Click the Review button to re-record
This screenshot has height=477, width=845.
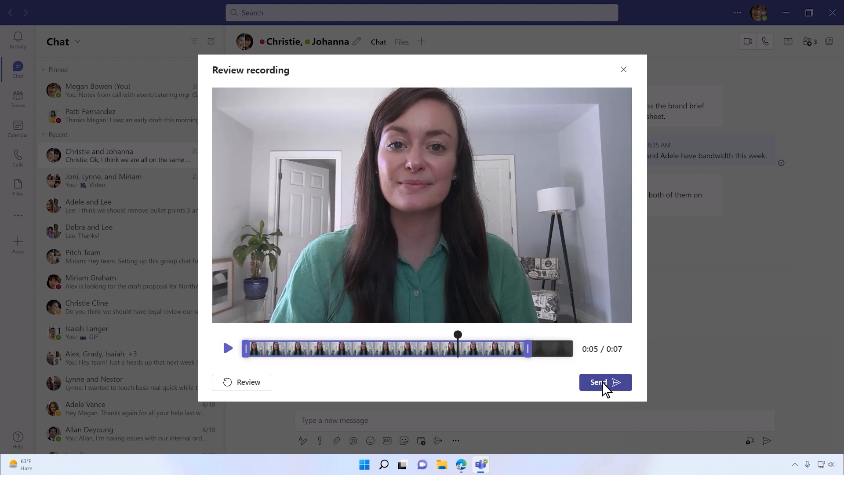tap(242, 382)
